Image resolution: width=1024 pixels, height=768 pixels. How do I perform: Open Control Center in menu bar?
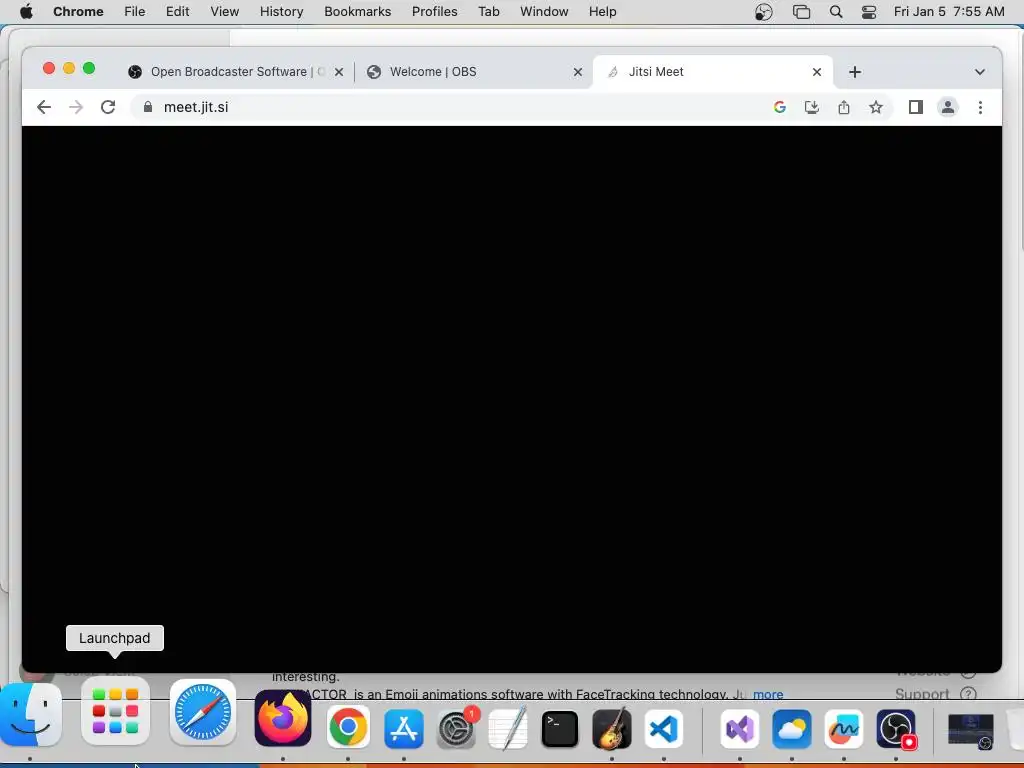[869, 12]
